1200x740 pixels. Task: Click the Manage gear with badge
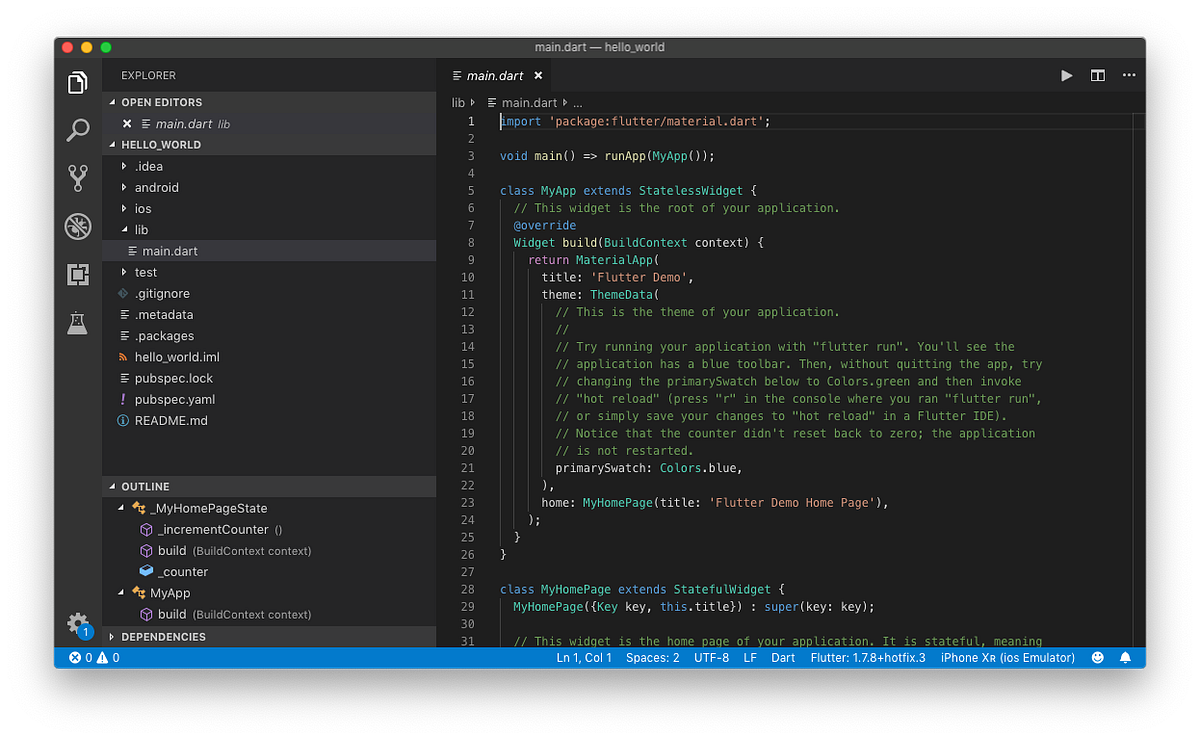click(x=78, y=623)
